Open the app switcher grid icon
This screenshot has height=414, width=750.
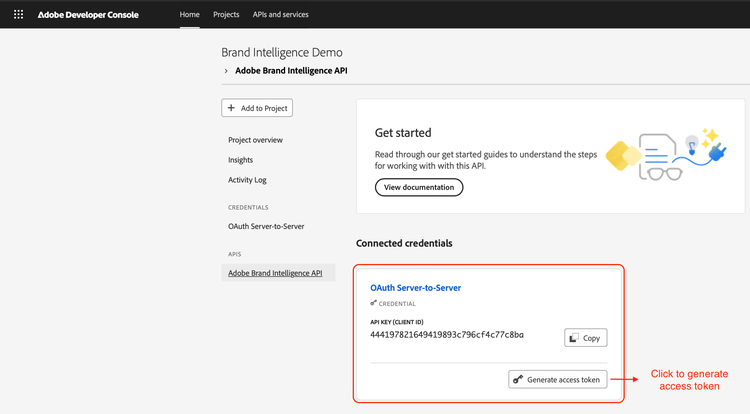(x=18, y=14)
